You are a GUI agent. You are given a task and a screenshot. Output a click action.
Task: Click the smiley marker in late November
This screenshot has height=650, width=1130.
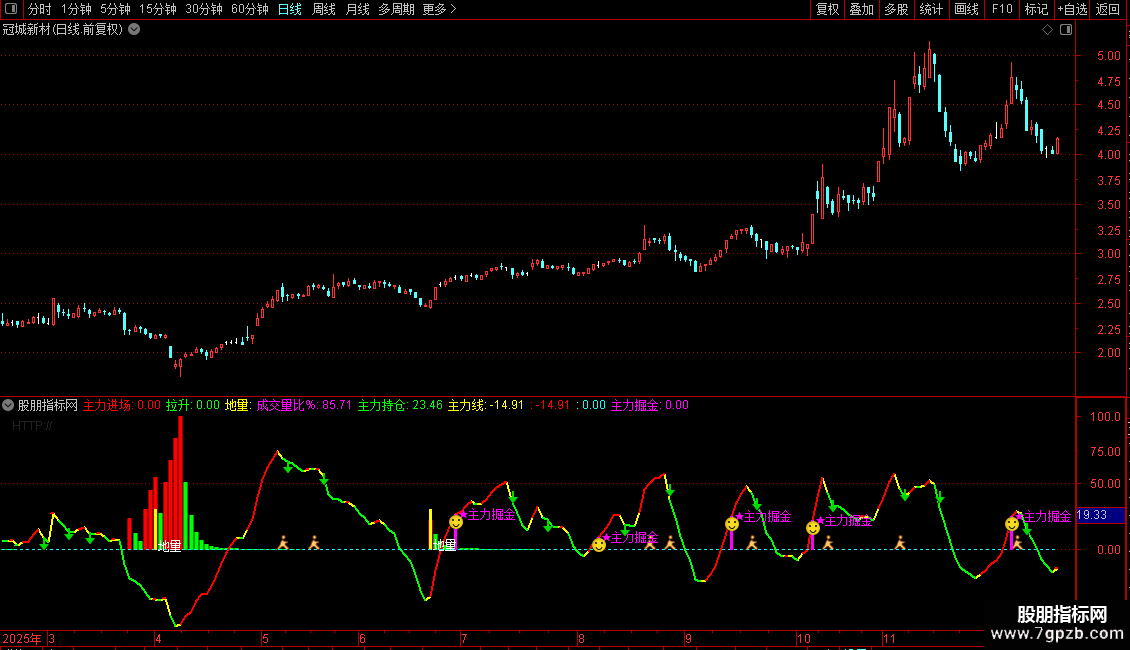(1012, 524)
